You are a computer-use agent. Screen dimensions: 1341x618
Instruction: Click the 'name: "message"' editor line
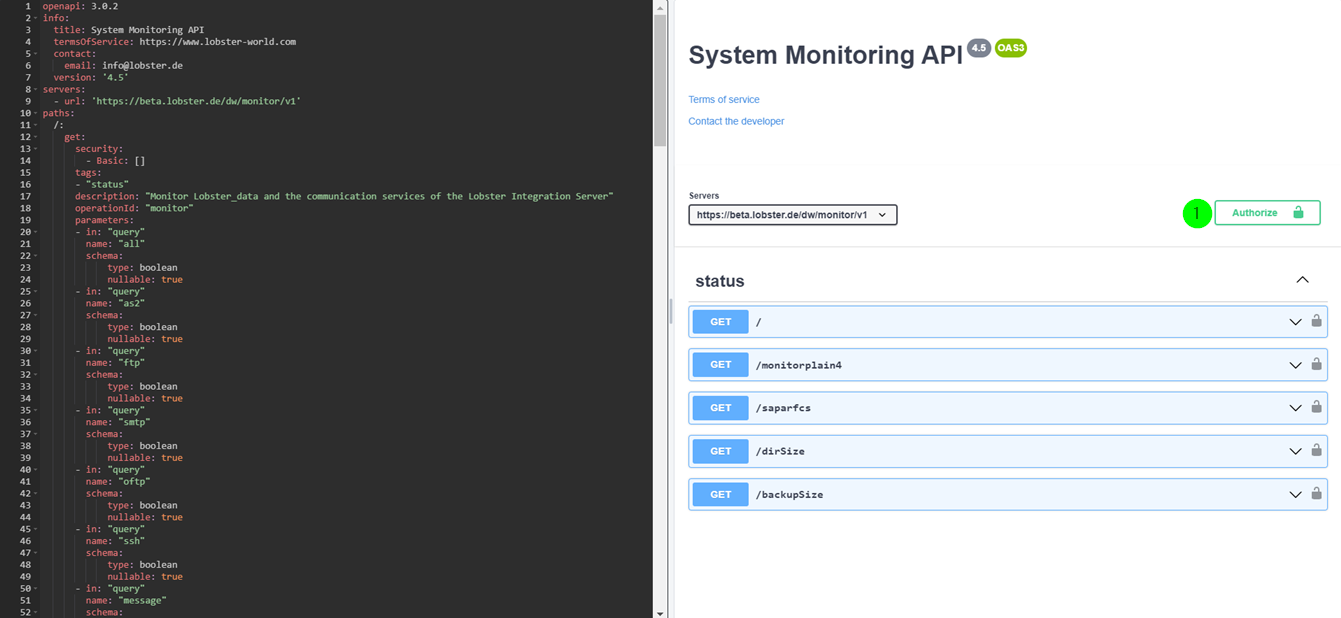tap(126, 600)
